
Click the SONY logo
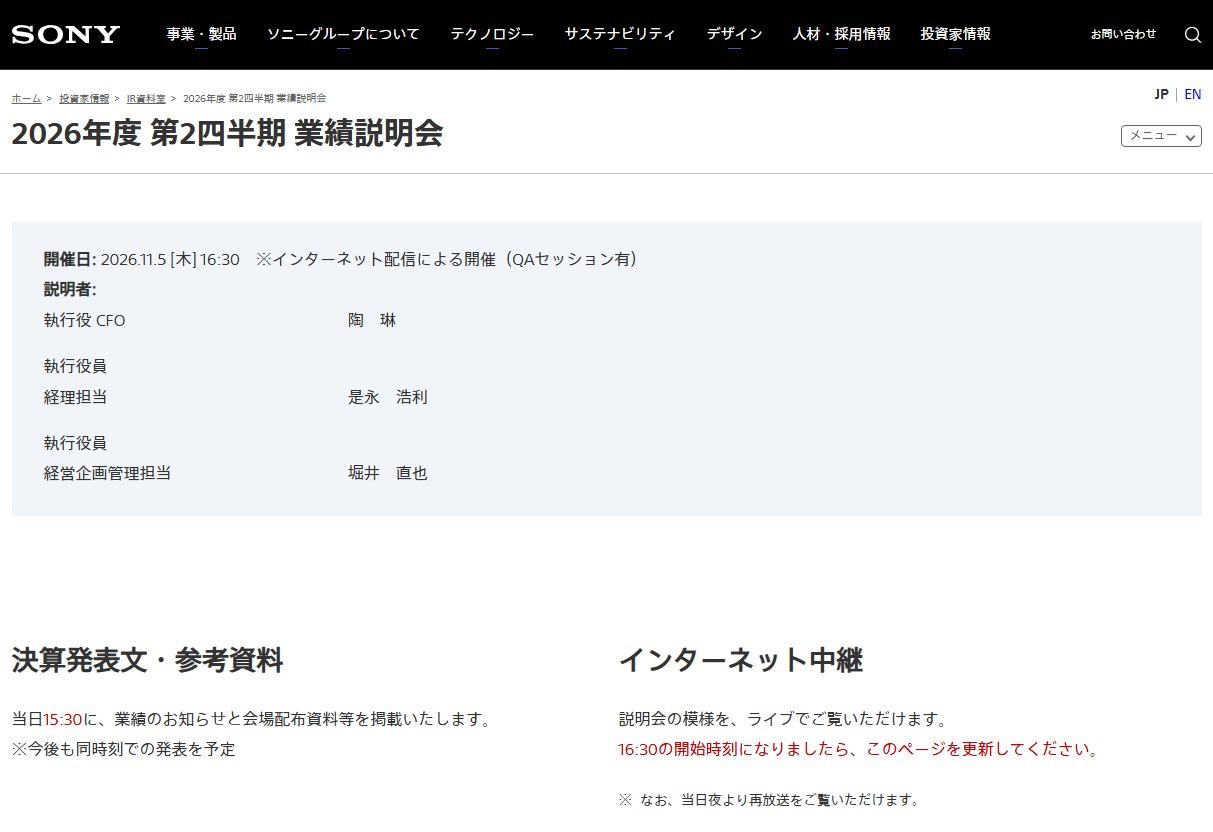pos(66,34)
